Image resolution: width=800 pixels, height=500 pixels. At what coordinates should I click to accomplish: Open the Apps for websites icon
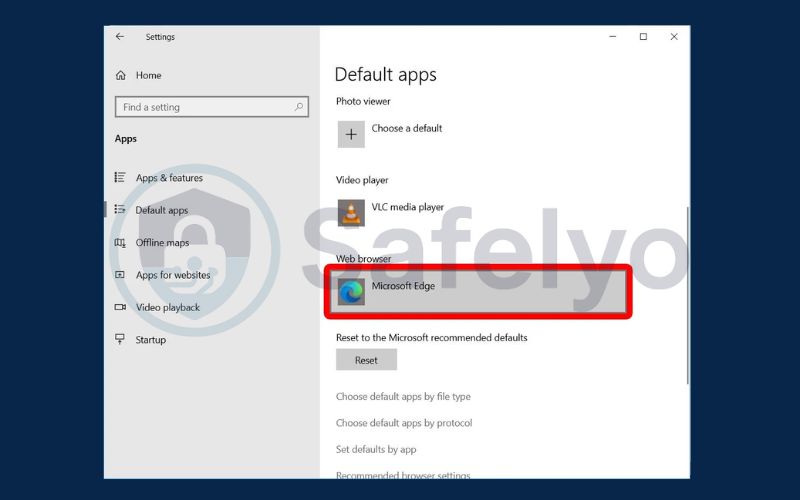120,274
